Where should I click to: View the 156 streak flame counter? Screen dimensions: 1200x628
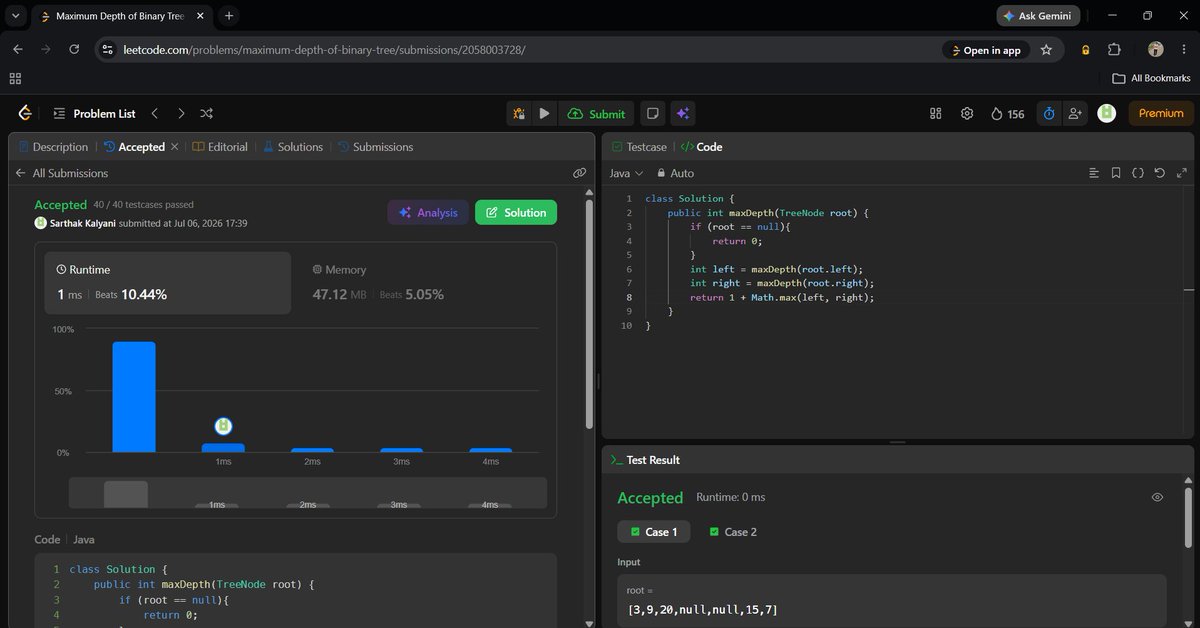tap(1007, 114)
